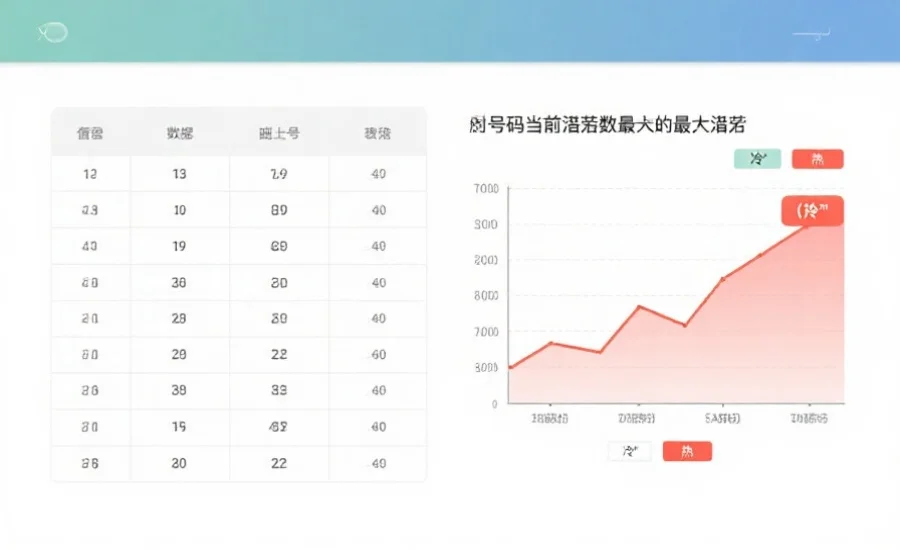Click the logo icon in the header
The image size is (900, 550).
tap(52, 32)
